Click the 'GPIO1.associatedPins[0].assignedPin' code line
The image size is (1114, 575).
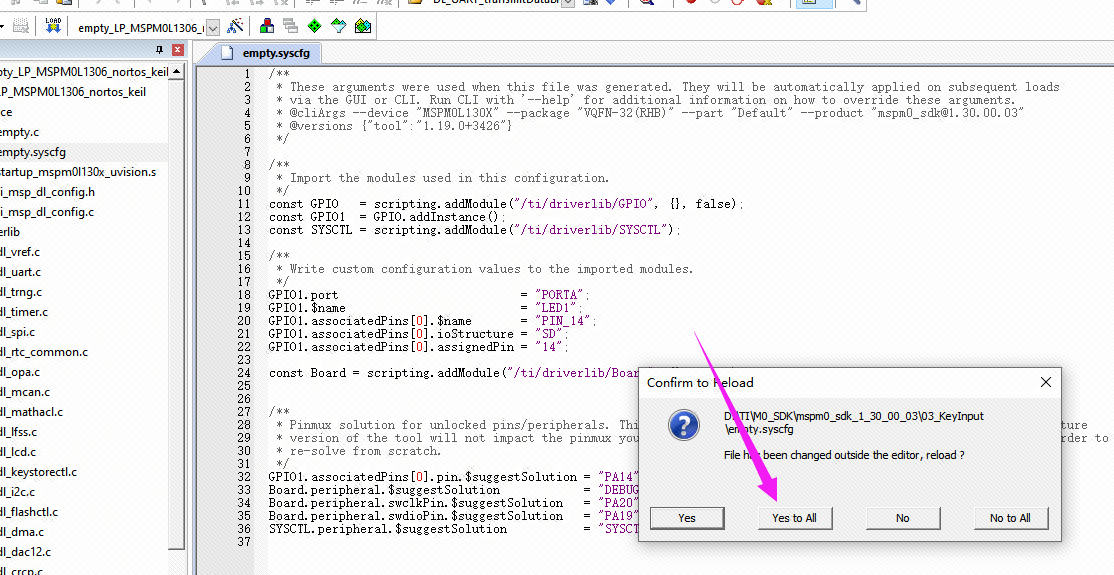419,347
